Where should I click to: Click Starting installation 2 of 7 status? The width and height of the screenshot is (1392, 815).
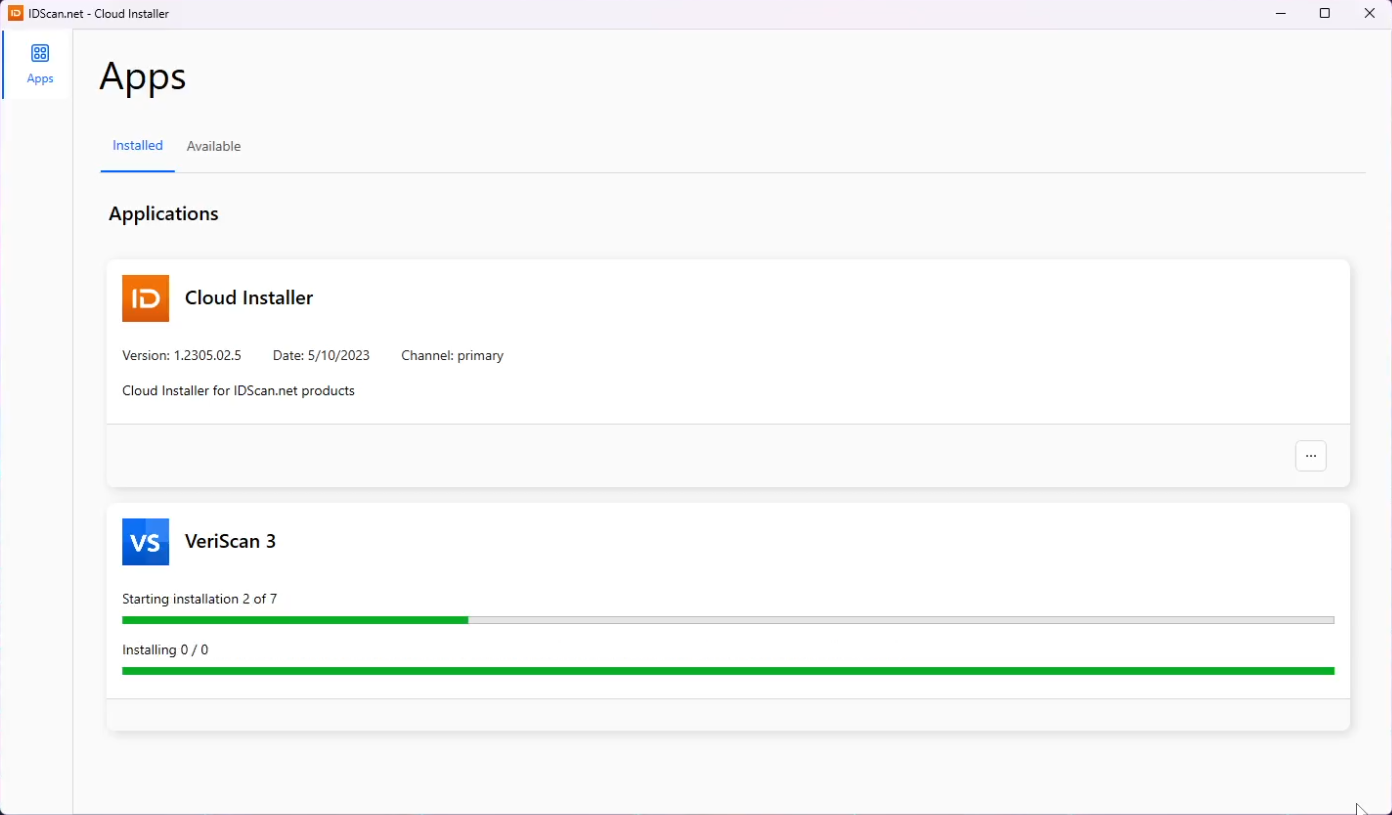(x=199, y=599)
